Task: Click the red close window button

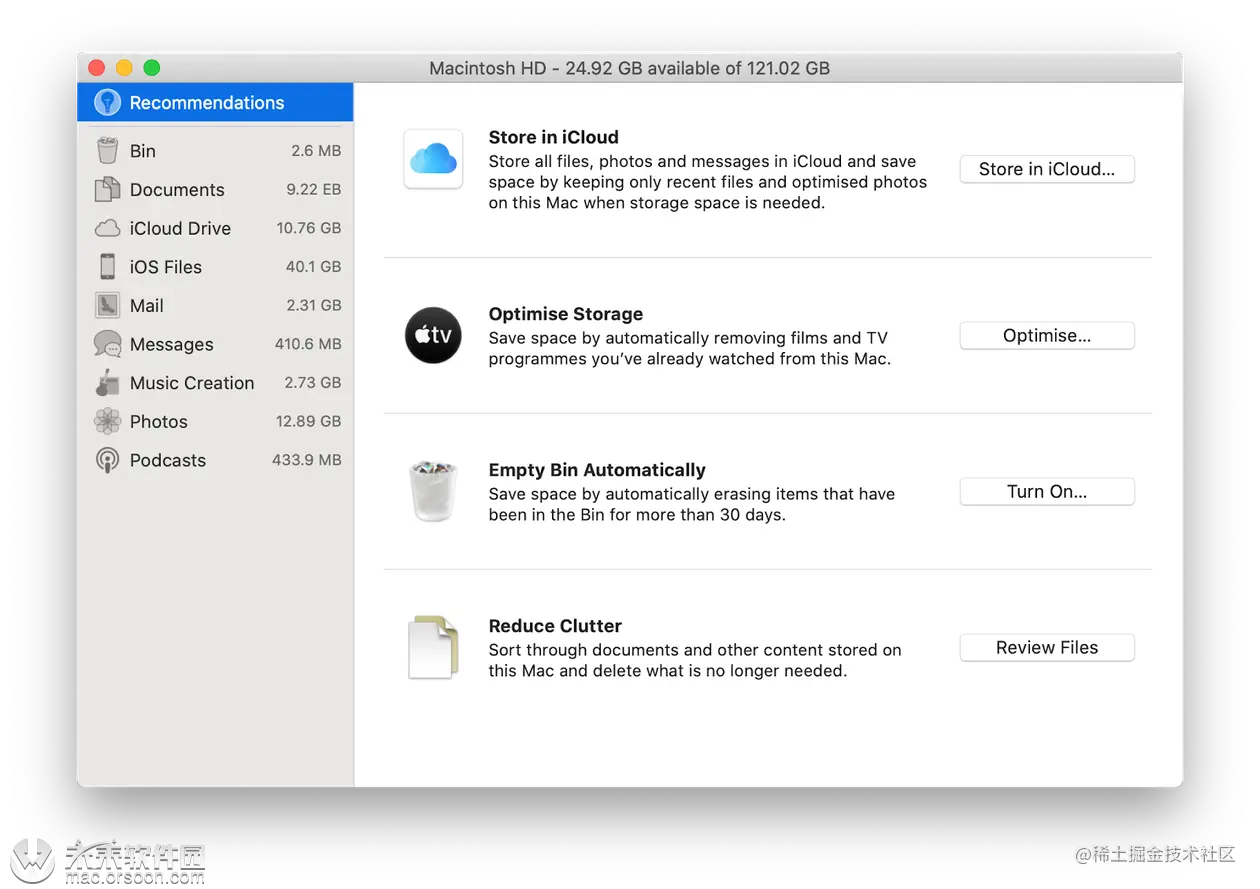Action: click(x=96, y=68)
